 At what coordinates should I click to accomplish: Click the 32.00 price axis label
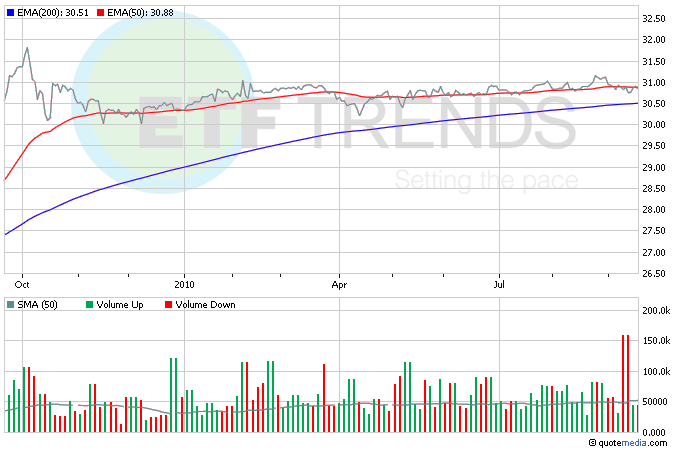click(654, 40)
